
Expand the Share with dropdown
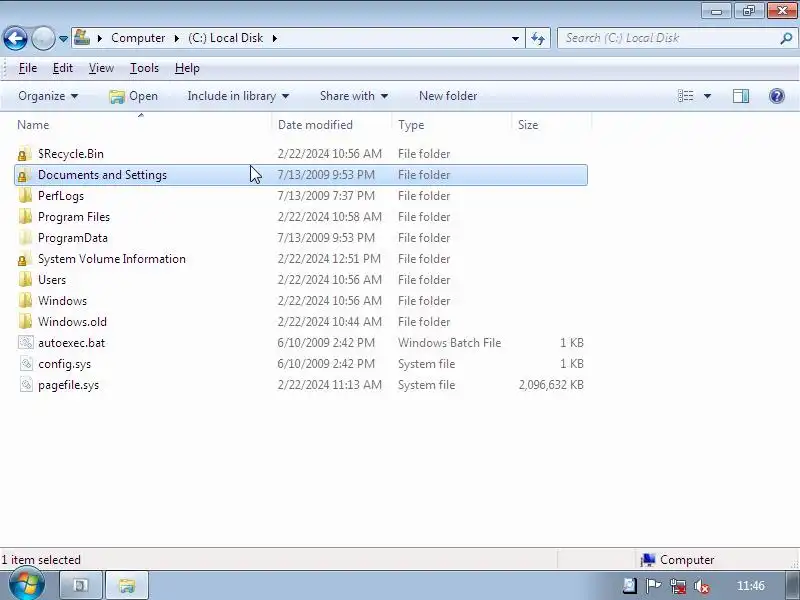coord(354,96)
